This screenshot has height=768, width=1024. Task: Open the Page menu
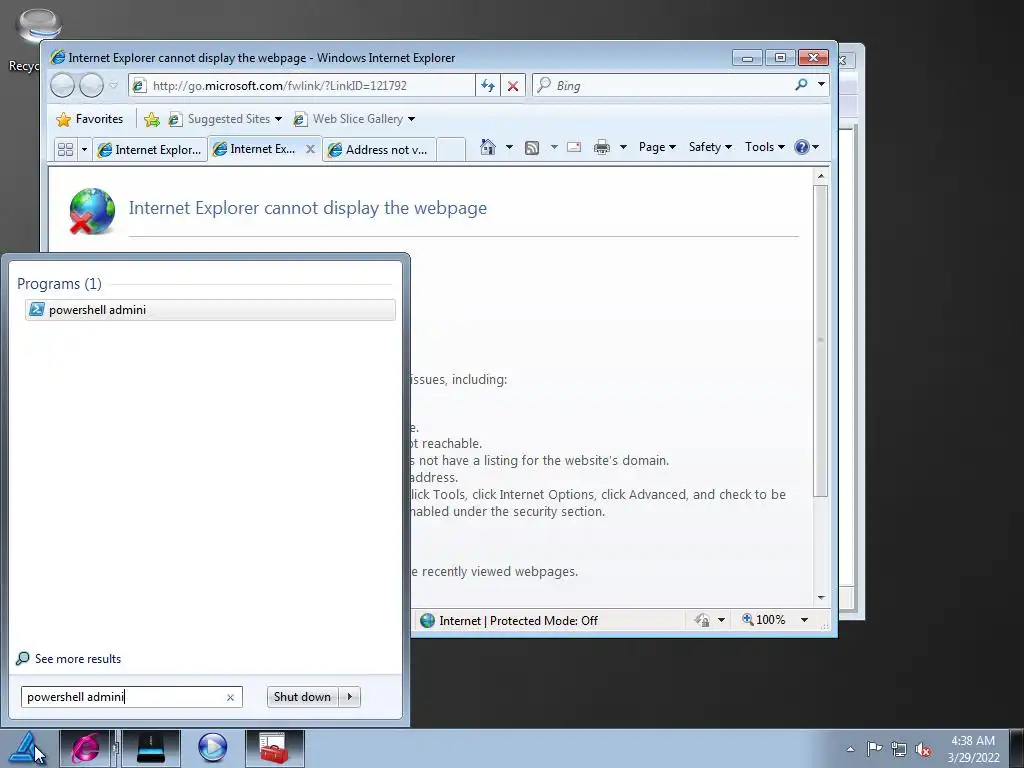point(657,147)
